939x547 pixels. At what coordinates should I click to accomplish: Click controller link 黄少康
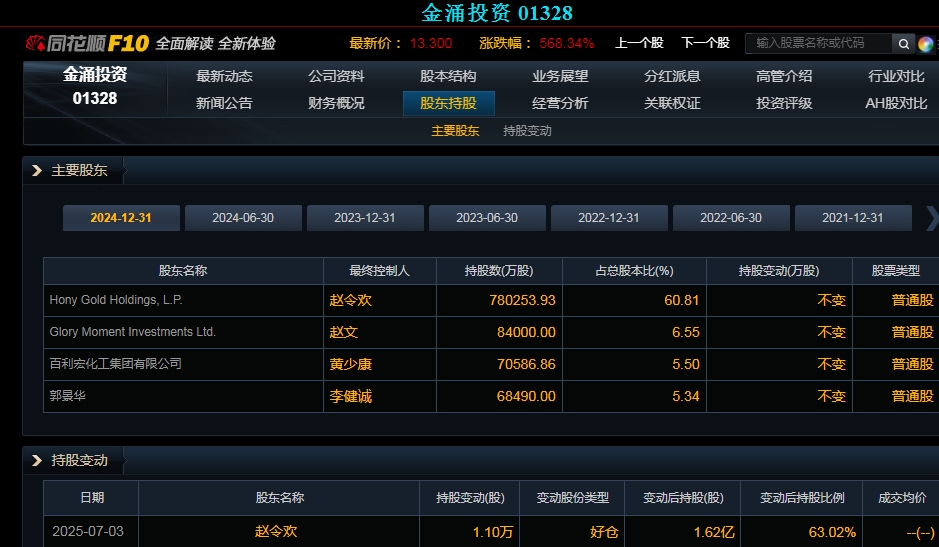(350, 364)
